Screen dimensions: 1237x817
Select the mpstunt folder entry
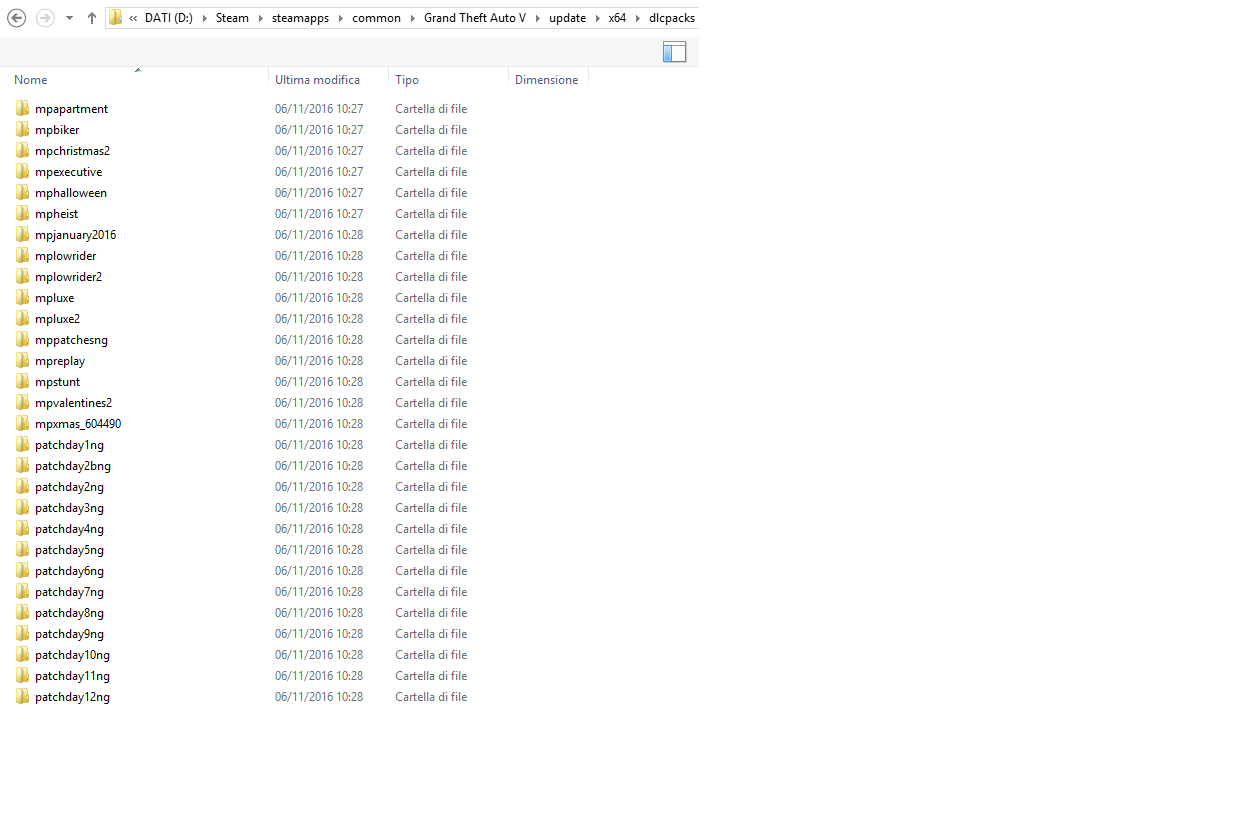58,381
